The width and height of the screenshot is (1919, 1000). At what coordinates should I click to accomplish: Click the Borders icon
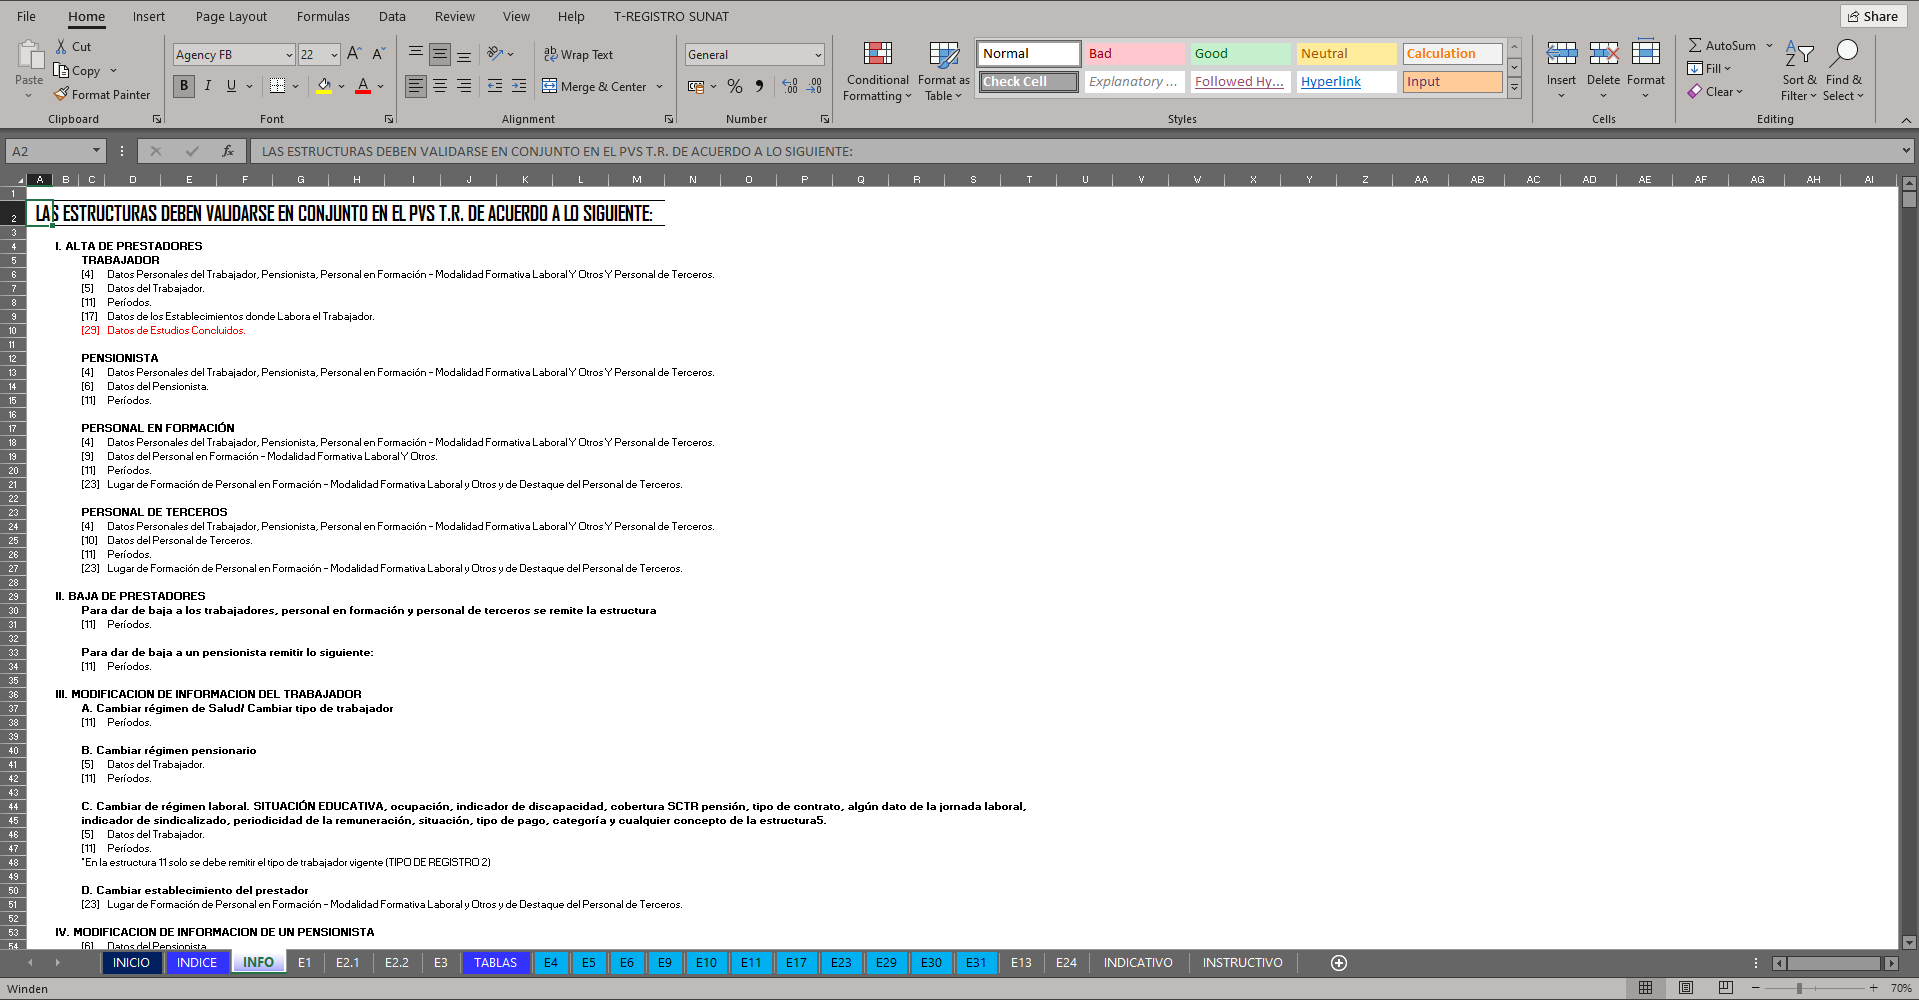pos(278,86)
